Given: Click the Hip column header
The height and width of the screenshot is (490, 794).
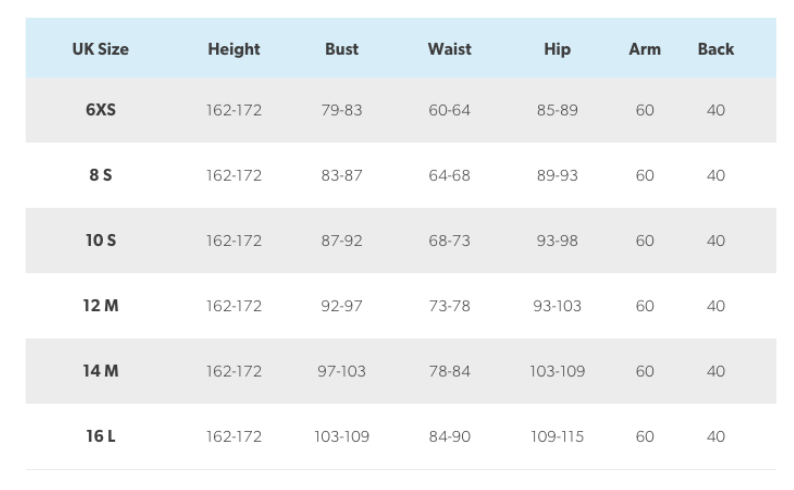Looking at the screenshot, I should 557,49.
